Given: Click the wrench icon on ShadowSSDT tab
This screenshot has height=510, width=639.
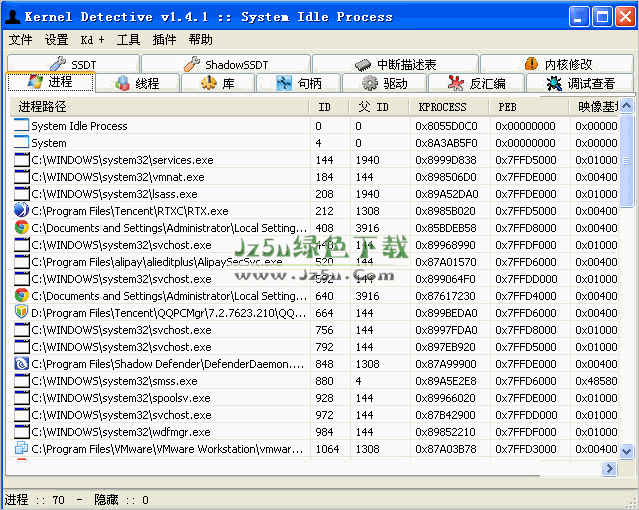Looking at the screenshot, I should tap(192, 64).
